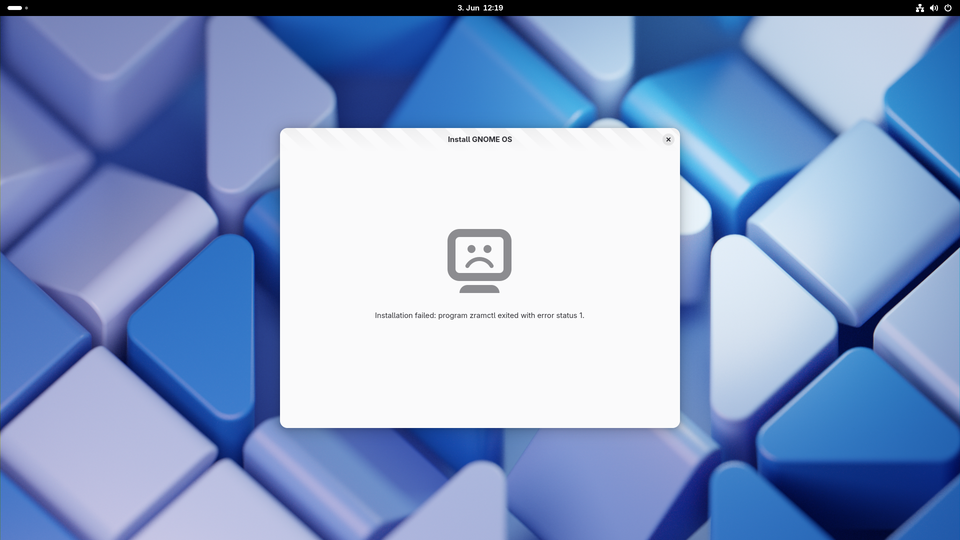Click the power icon in top bar
The image size is (960, 540).
[947, 8]
